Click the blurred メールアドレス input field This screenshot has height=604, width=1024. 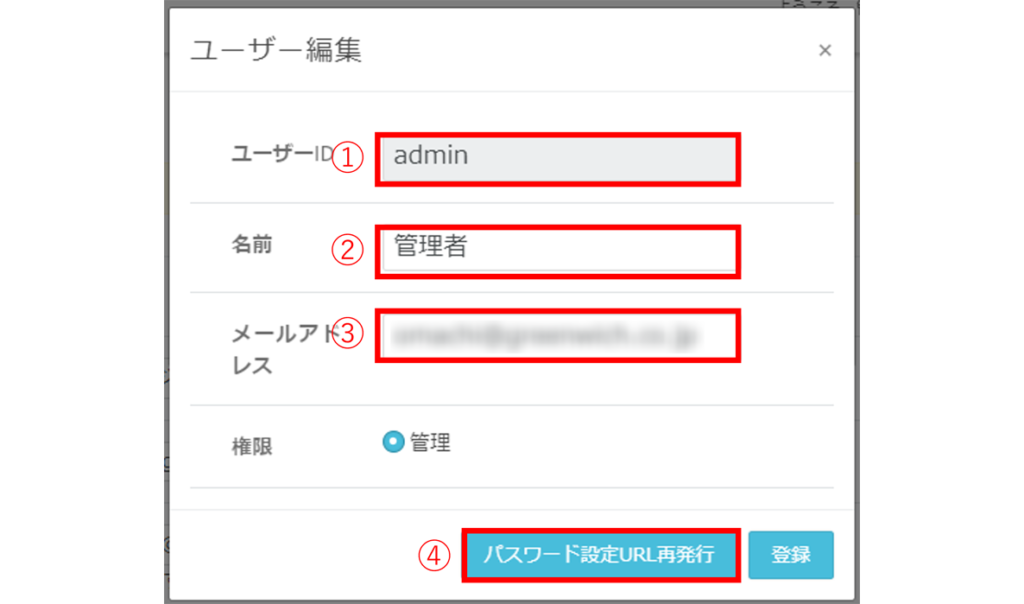pyautogui.click(x=558, y=336)
